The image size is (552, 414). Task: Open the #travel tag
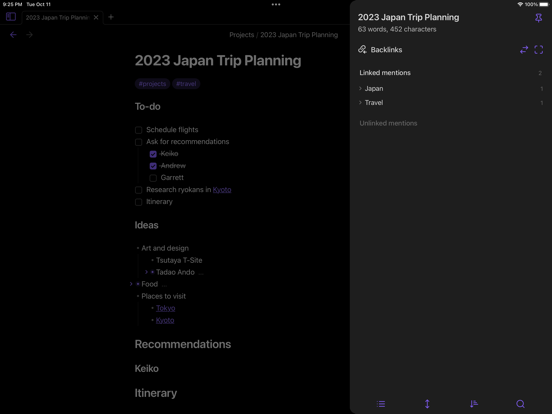click(186, 84)
